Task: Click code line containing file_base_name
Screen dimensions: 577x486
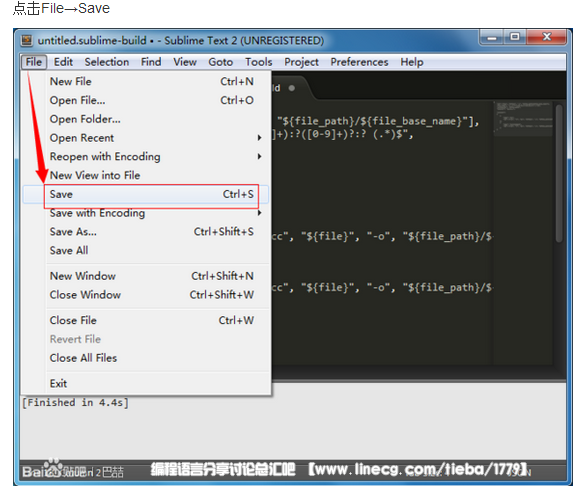Action: 378,121
